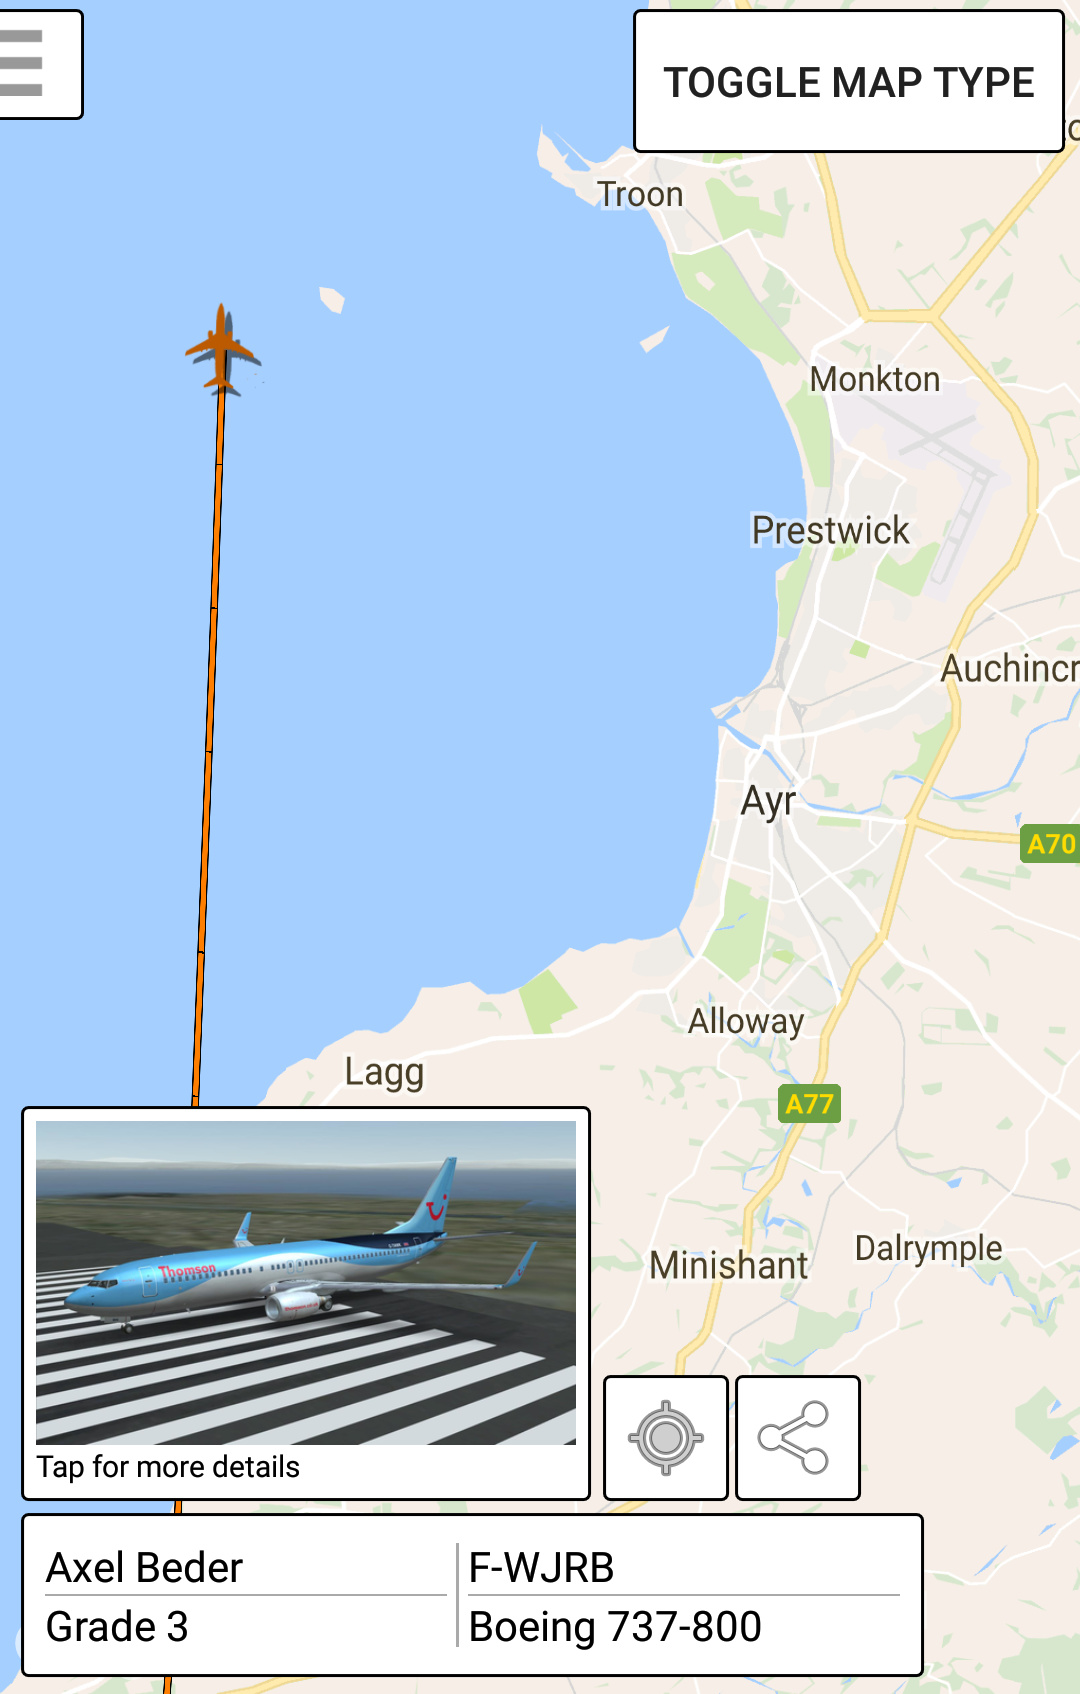Screen dimensions: 1080x1694
Task: Select the callsign F-WJRB
Action: (542, 1567)
